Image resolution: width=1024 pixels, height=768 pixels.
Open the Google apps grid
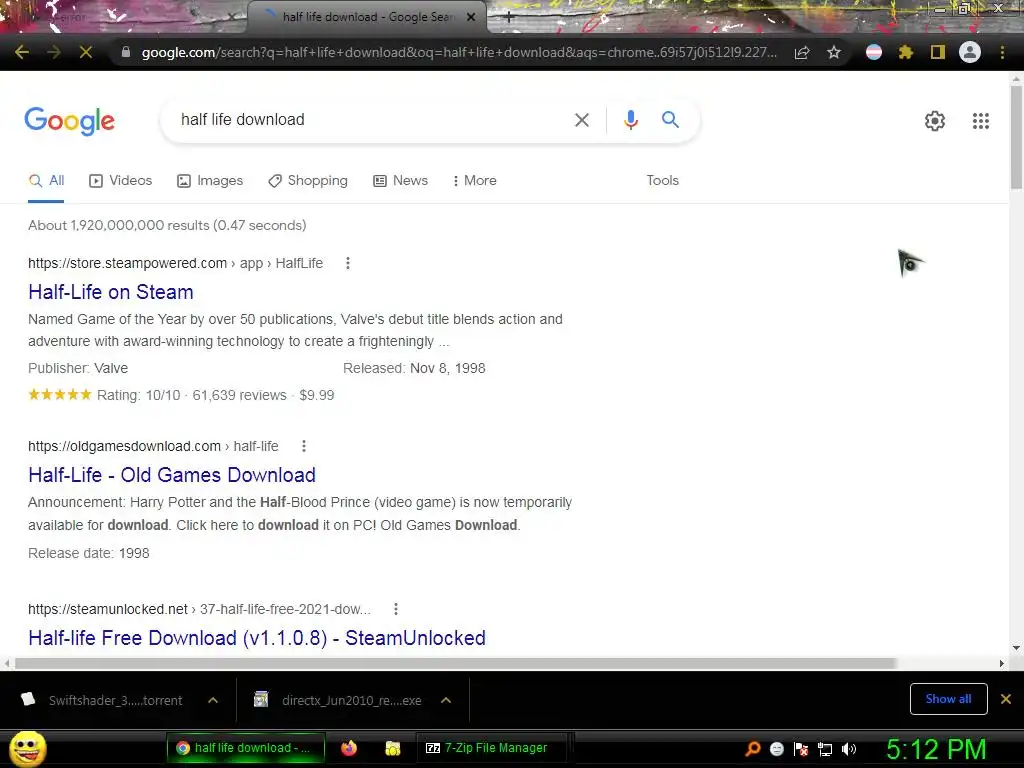980,121
